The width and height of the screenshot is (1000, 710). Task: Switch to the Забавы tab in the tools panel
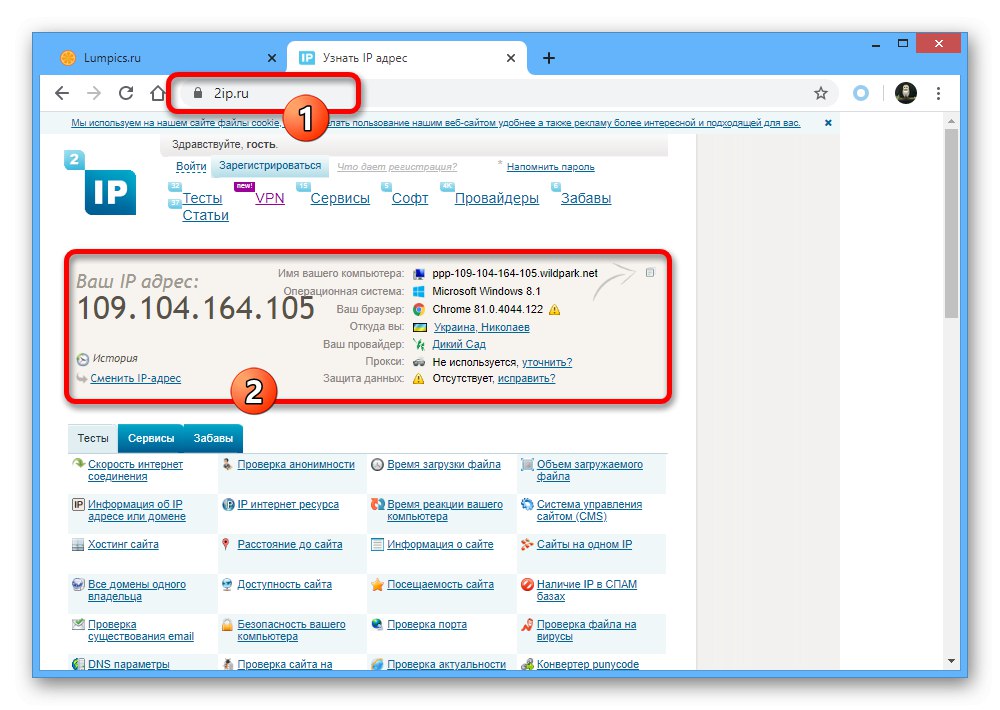(x=213, y=438)
